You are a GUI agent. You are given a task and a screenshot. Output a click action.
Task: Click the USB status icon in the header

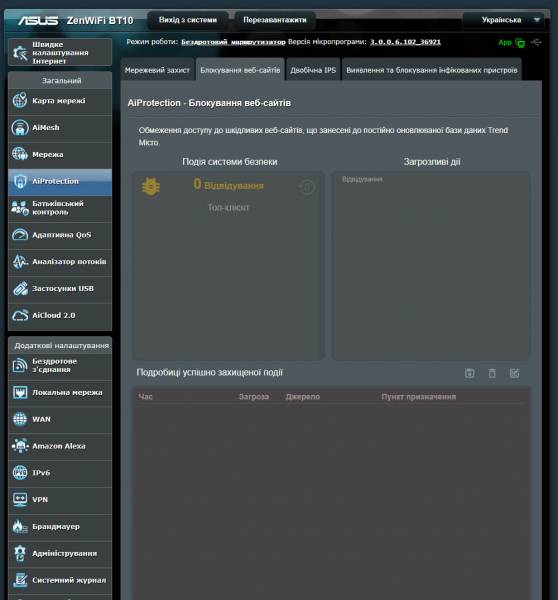(536, 42)
